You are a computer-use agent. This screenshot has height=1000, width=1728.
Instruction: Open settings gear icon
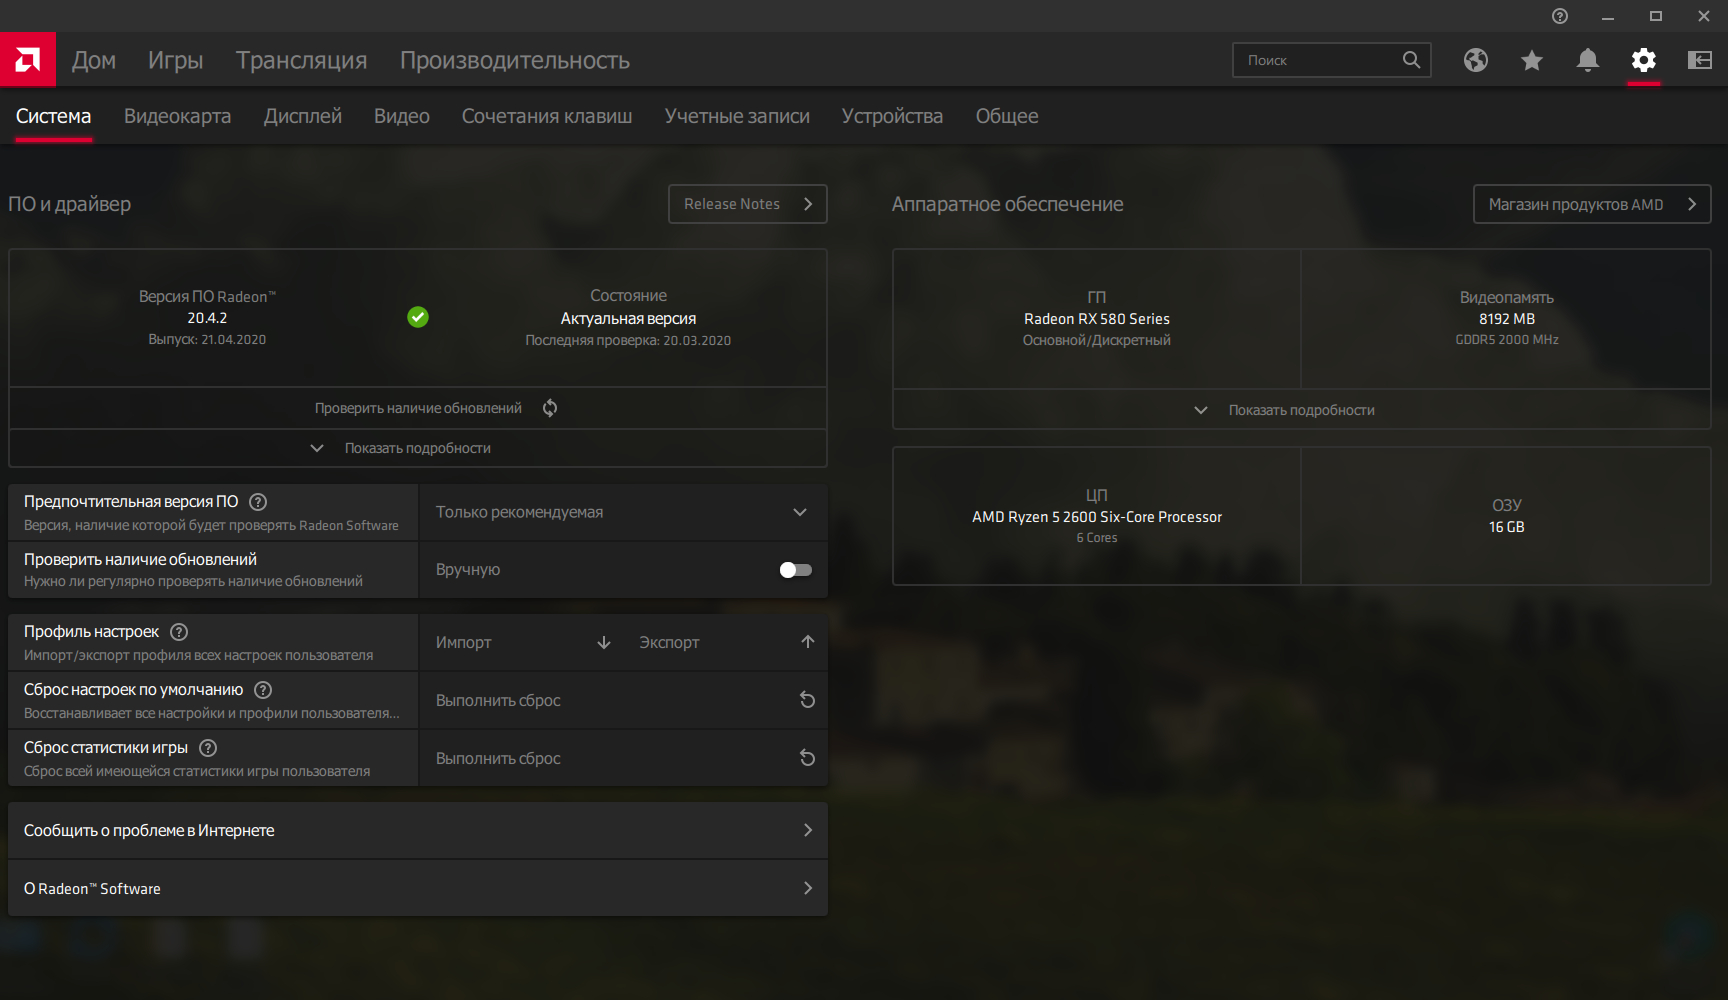pos(1644,60)
